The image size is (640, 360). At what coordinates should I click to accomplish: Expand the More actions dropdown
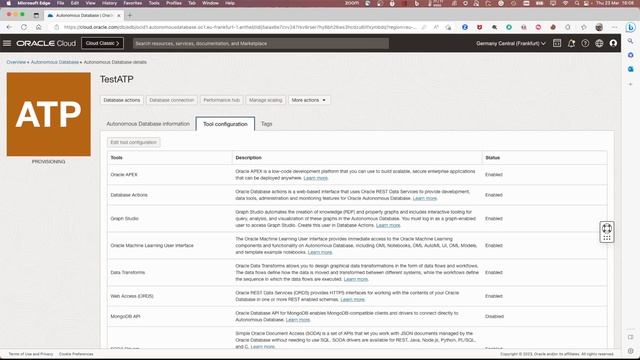tap(309, 100)
